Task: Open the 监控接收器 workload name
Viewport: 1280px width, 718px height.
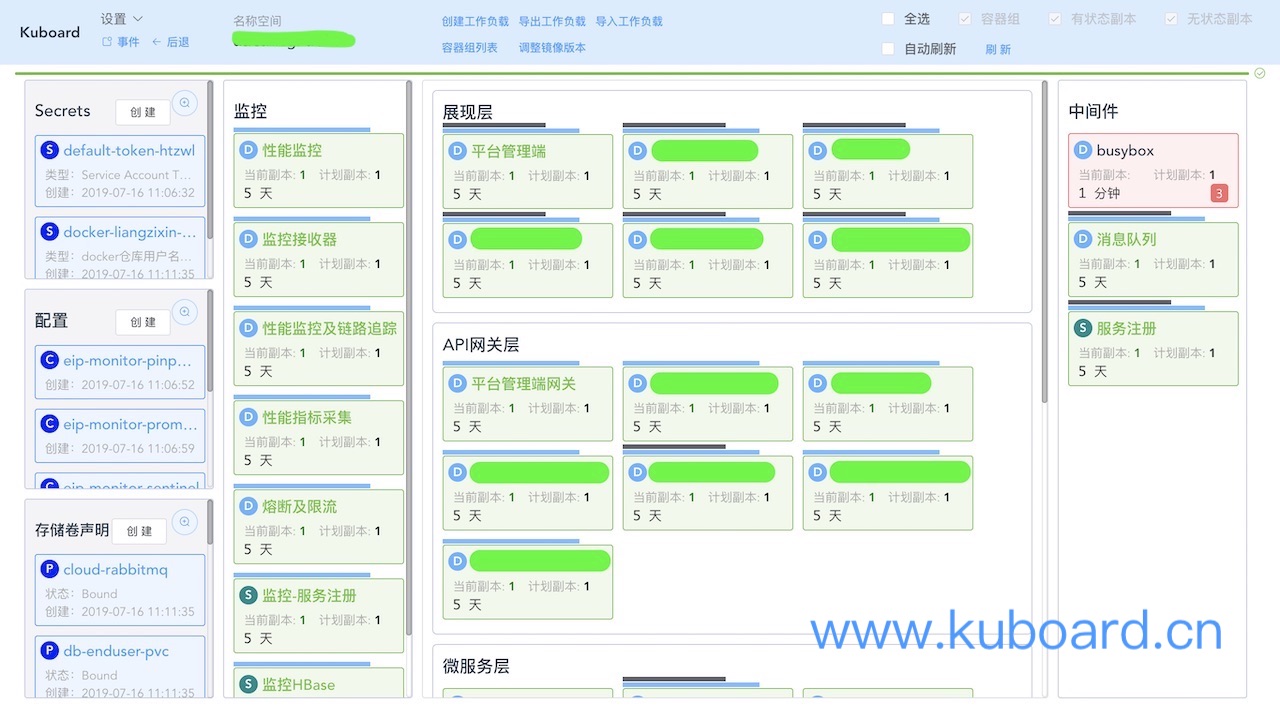Action: pos(300,239)
